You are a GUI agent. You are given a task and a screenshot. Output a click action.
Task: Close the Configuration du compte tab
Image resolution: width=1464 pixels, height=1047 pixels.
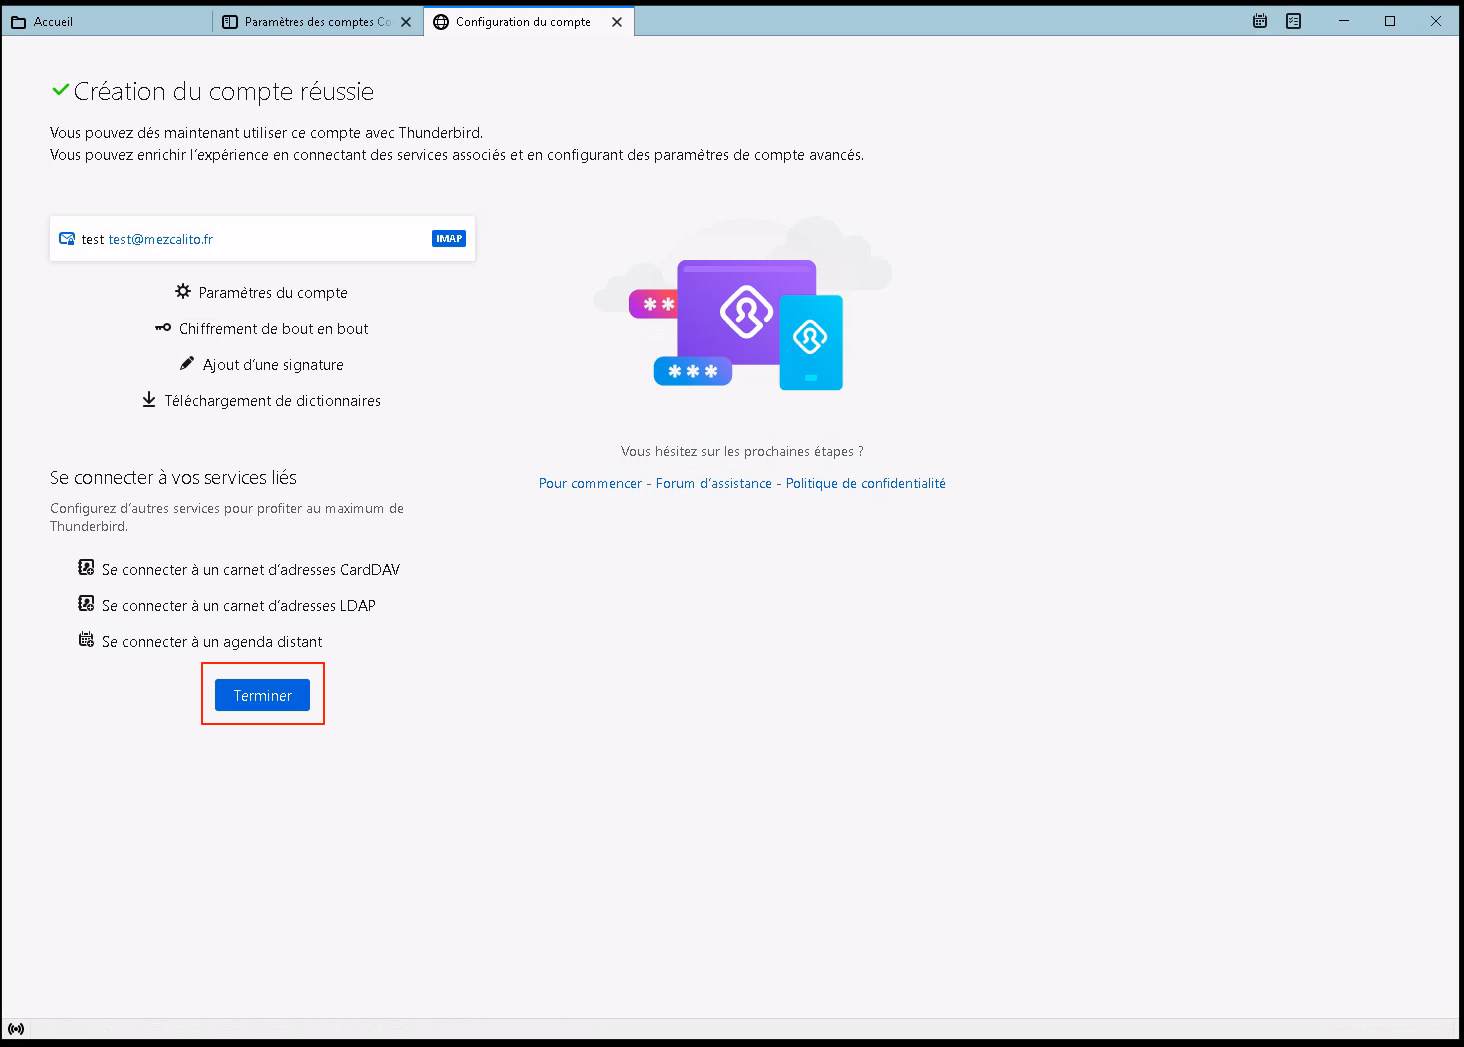[x=617, y=22]
